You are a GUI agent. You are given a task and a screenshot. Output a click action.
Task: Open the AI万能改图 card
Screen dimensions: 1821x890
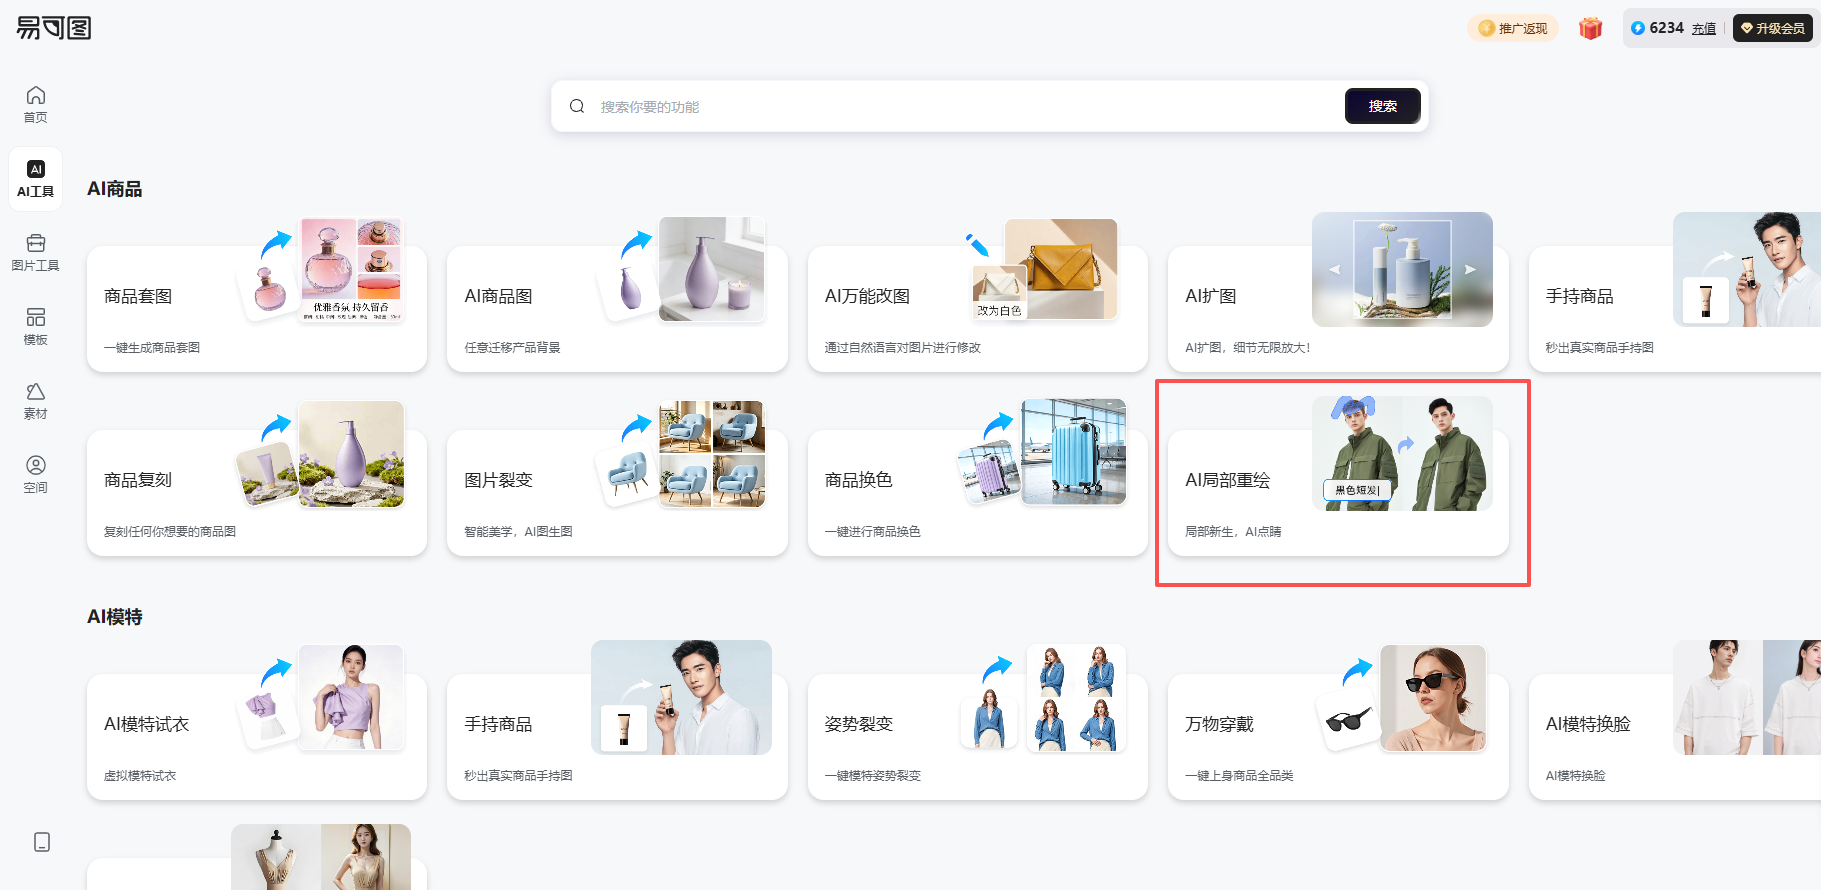[978, 309]
